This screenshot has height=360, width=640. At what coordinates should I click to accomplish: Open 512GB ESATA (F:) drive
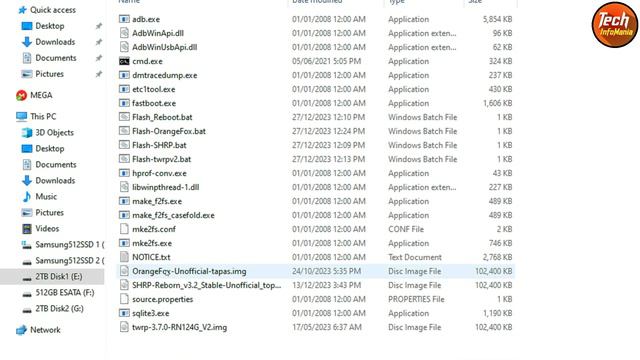click(64, 292)
